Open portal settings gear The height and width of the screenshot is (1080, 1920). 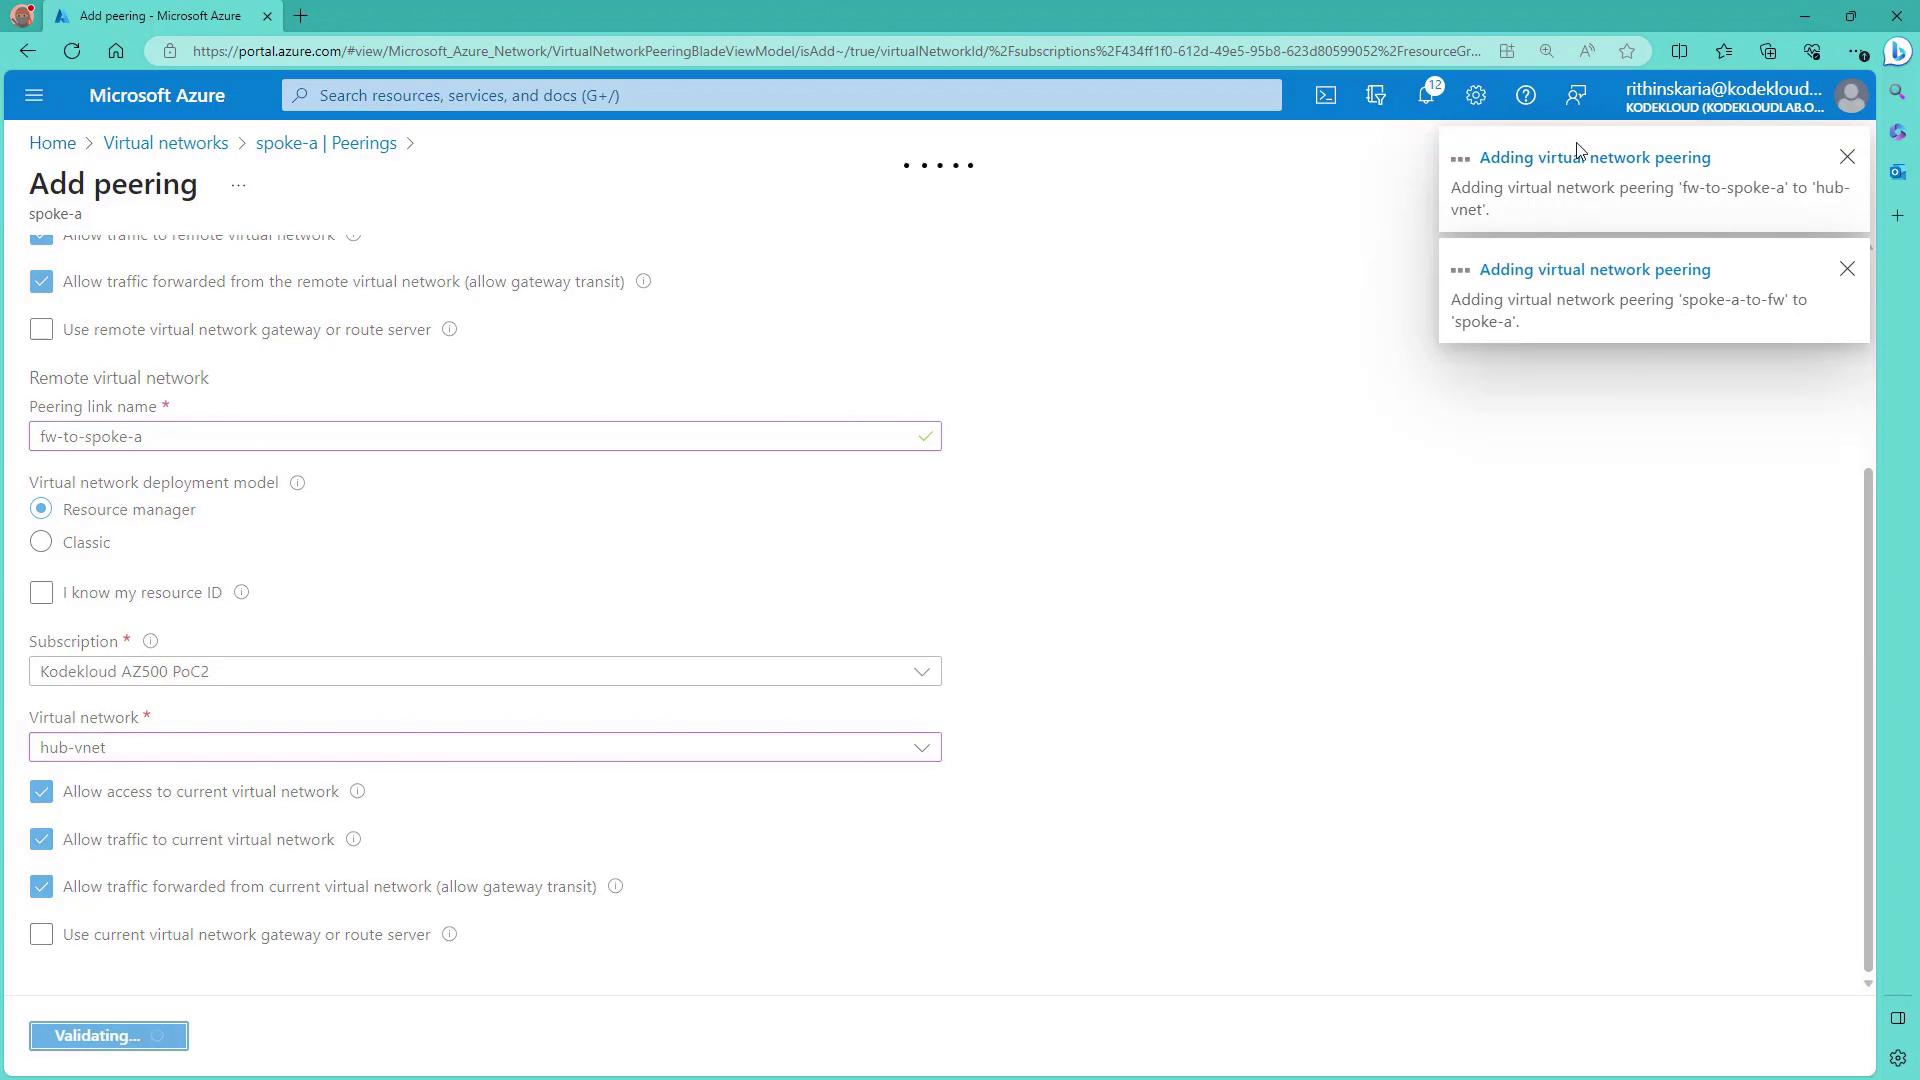(x=1475, y=95)
